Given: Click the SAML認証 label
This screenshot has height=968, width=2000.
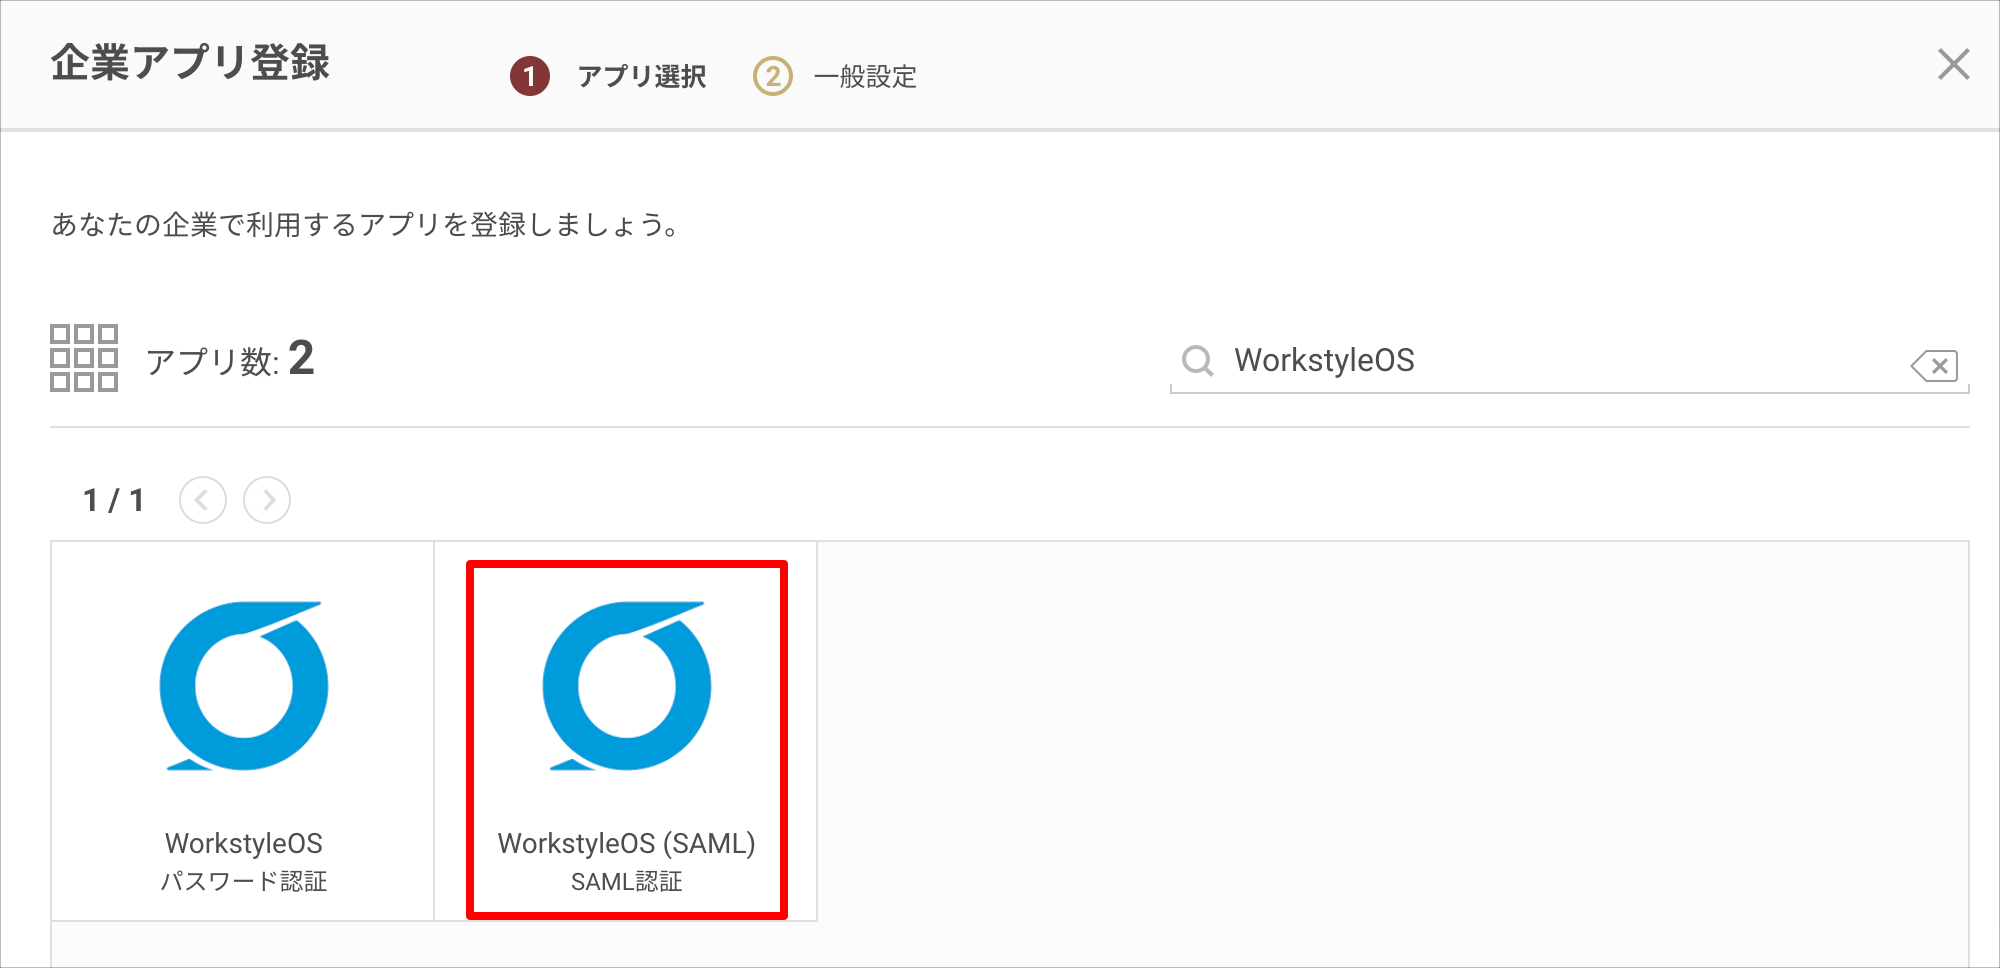Looking at the screenshot, I should point(627,881).
